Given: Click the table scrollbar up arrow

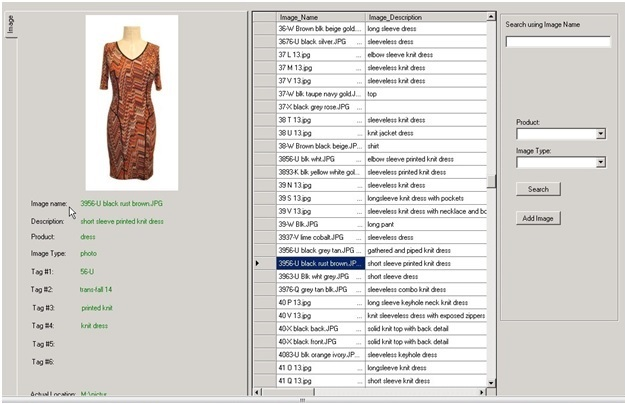Looking at the screenshot, I should click(491, 17).
